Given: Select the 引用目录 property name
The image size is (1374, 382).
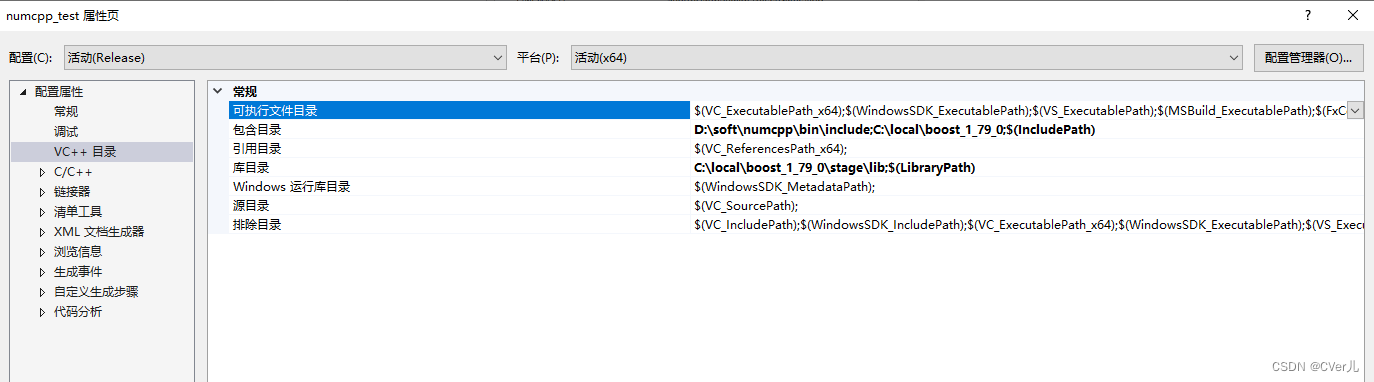Looking at the screenshot, I should pyautogui.click(x=257, y=149).
